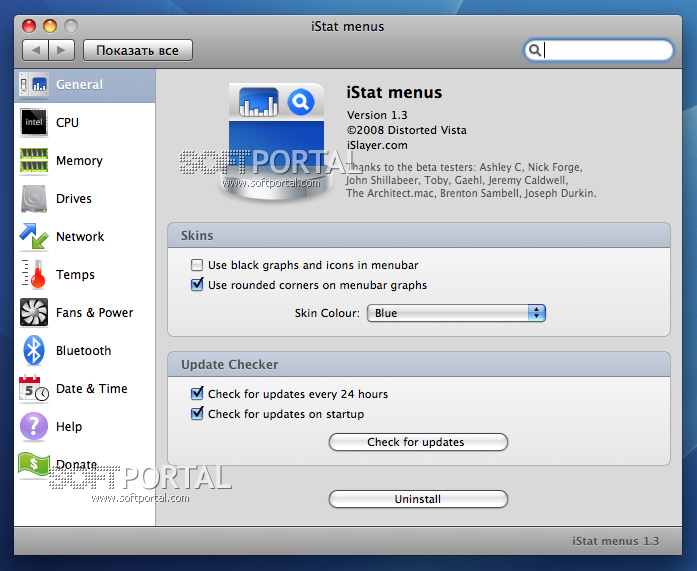Click the ©2008 Distorted Vista text

(407, 130)
